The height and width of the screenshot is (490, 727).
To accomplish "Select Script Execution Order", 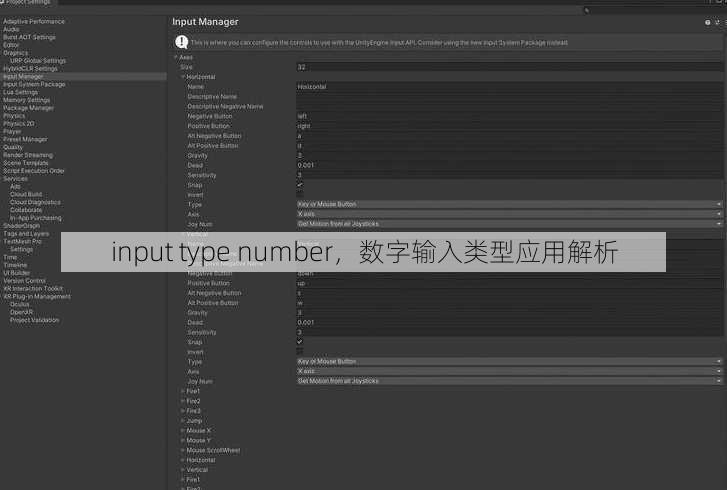I will tap(33, 171).
